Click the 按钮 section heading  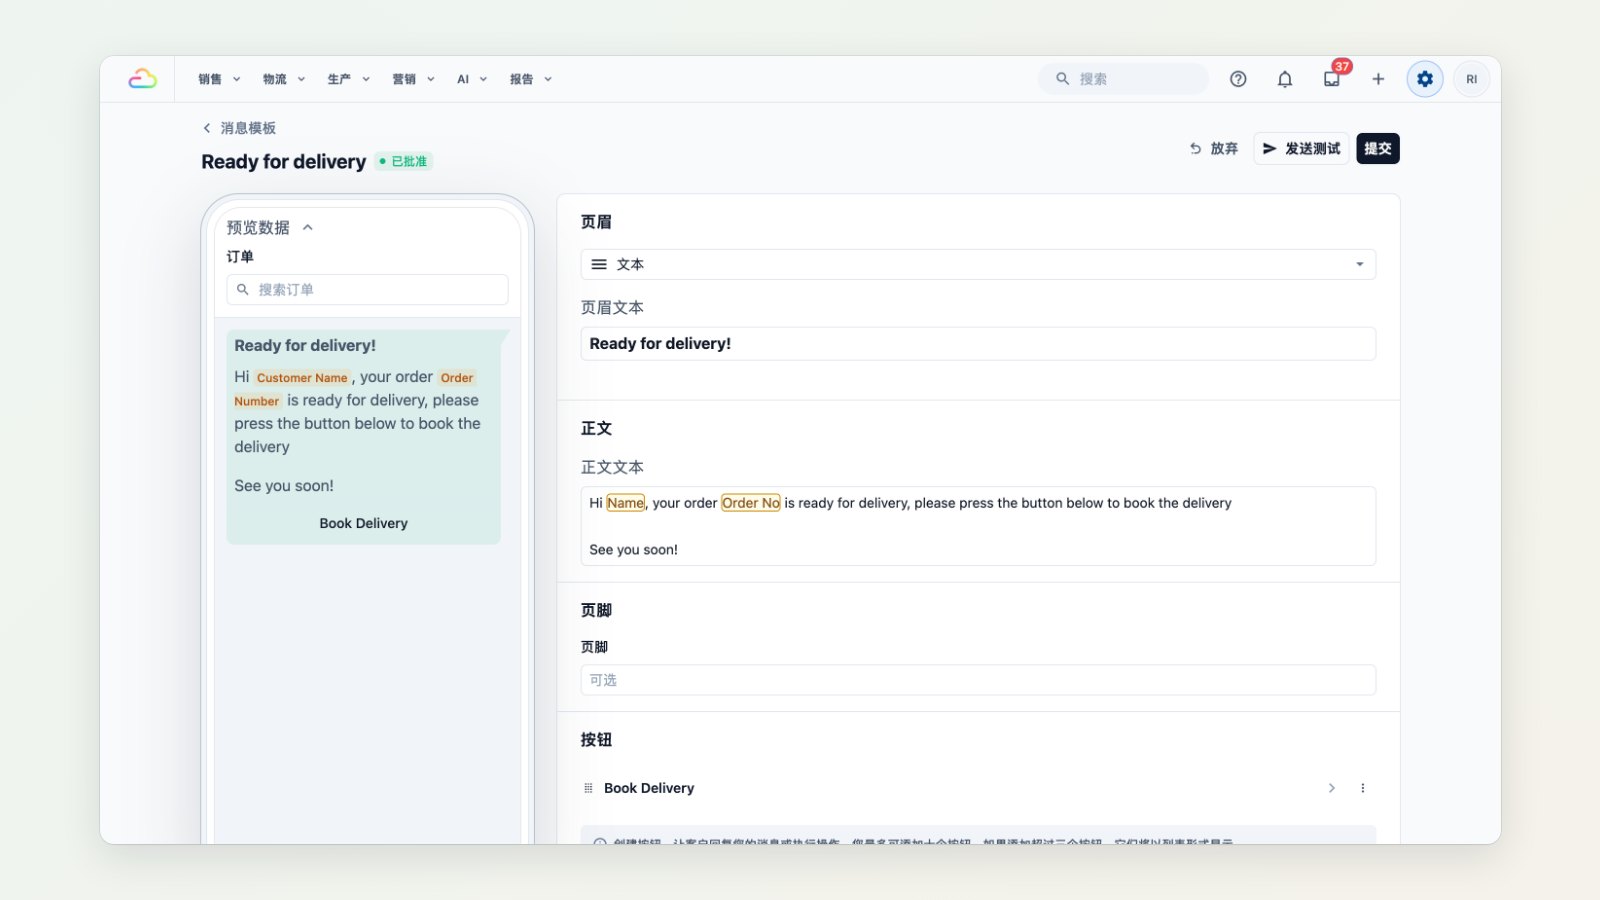point(596,739)
